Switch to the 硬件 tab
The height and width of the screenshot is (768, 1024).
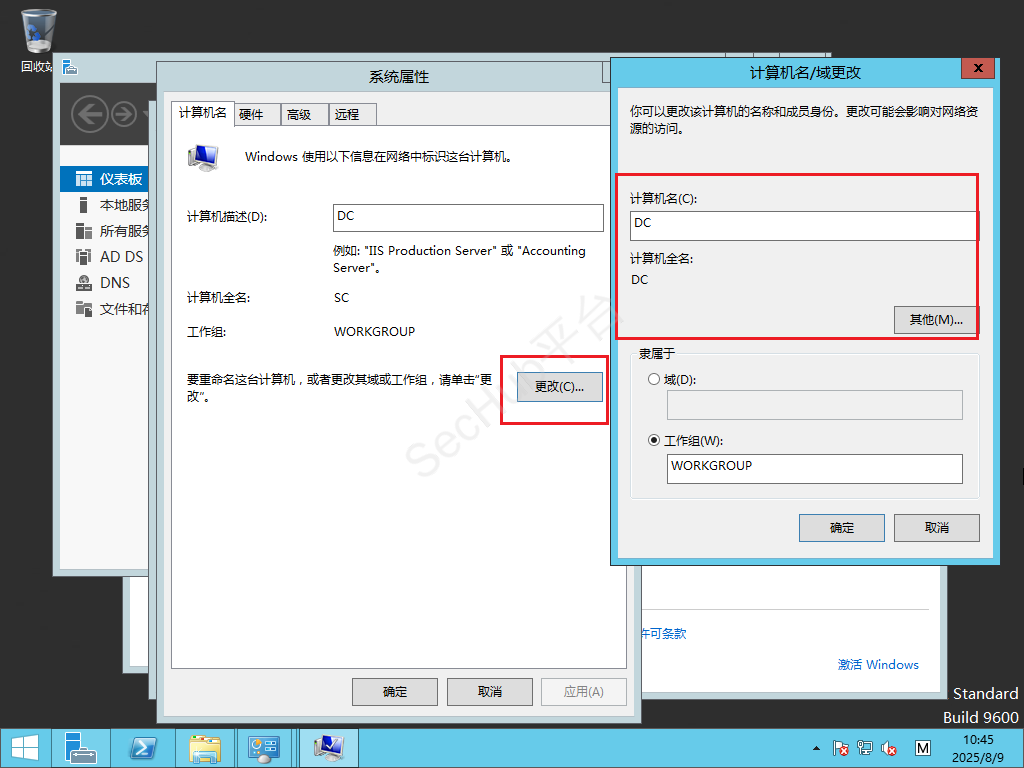tap(251, 115)
